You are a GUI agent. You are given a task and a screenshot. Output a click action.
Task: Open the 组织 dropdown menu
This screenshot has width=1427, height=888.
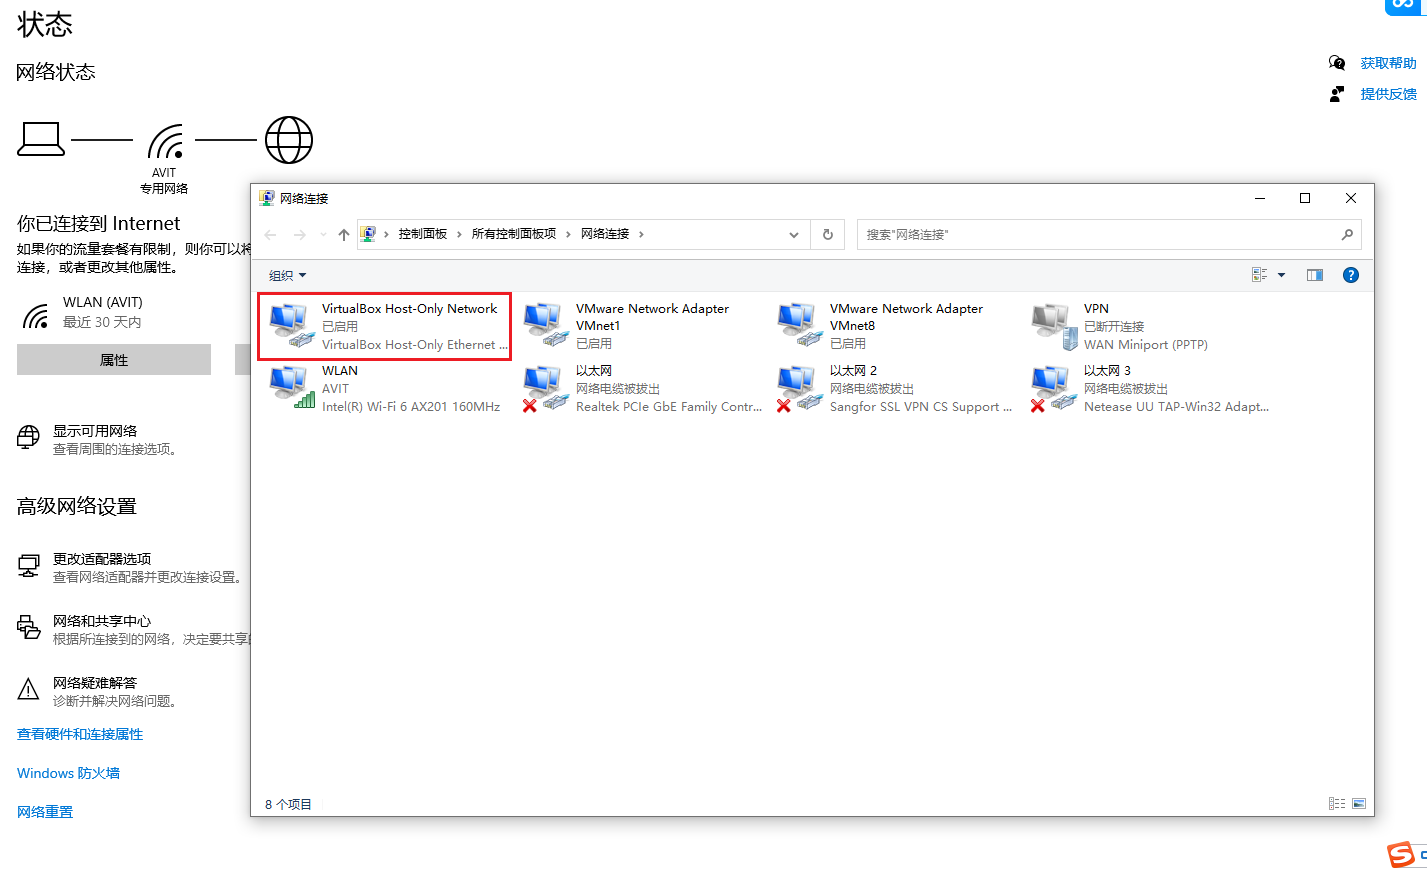point(288,275)
